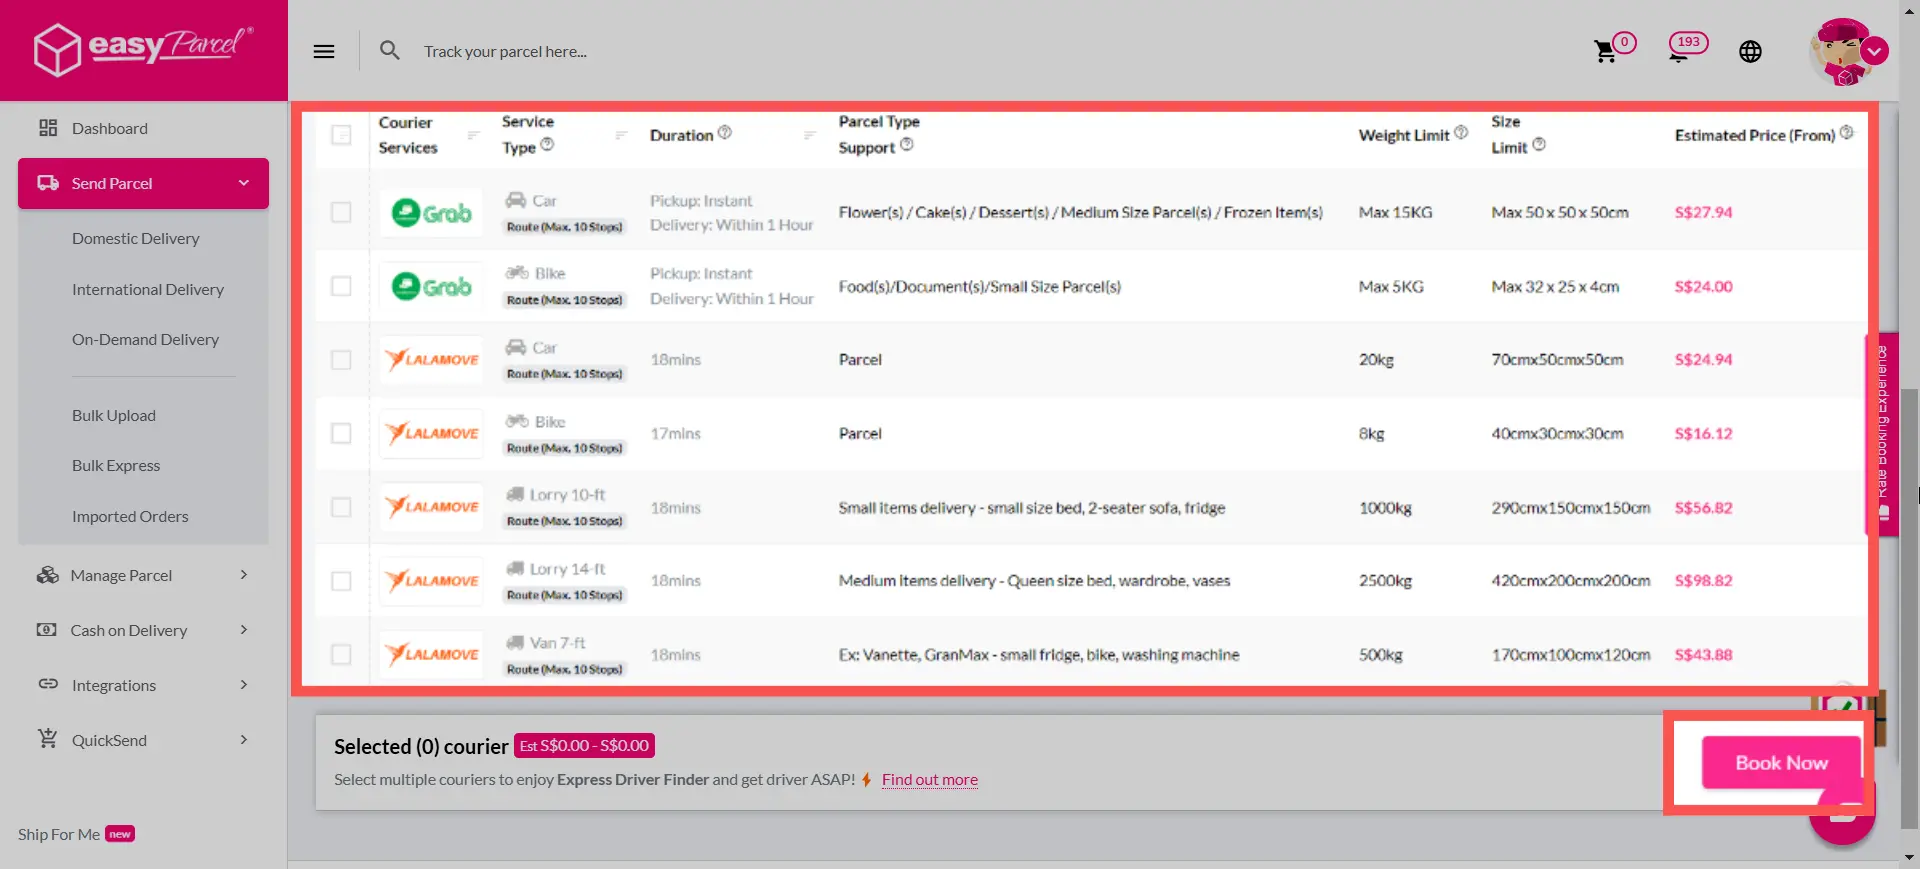Click the Lalamove Lorry 10-ft logo
The width and height of the screenshot is (1920, 869).
(x=431, y=507)
